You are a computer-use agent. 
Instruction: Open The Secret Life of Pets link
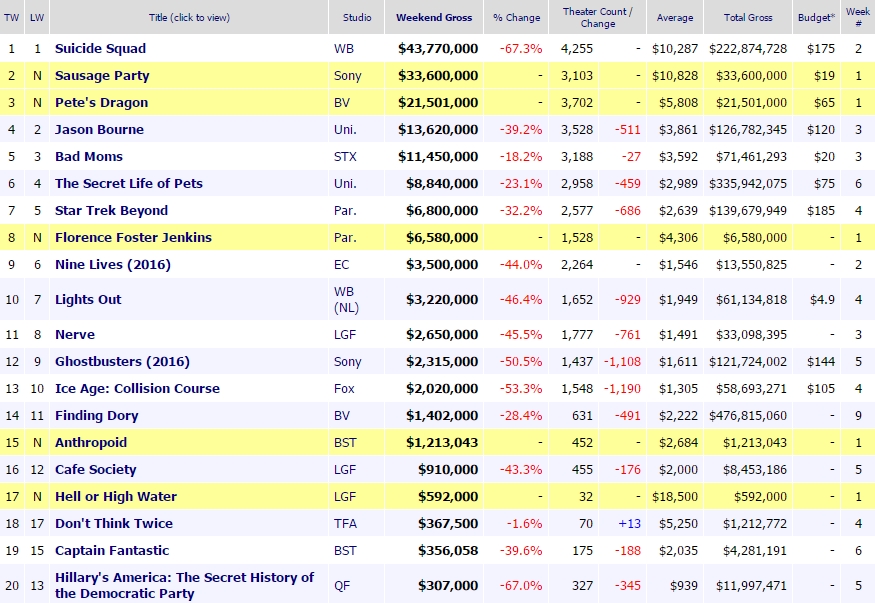[129, 184]
